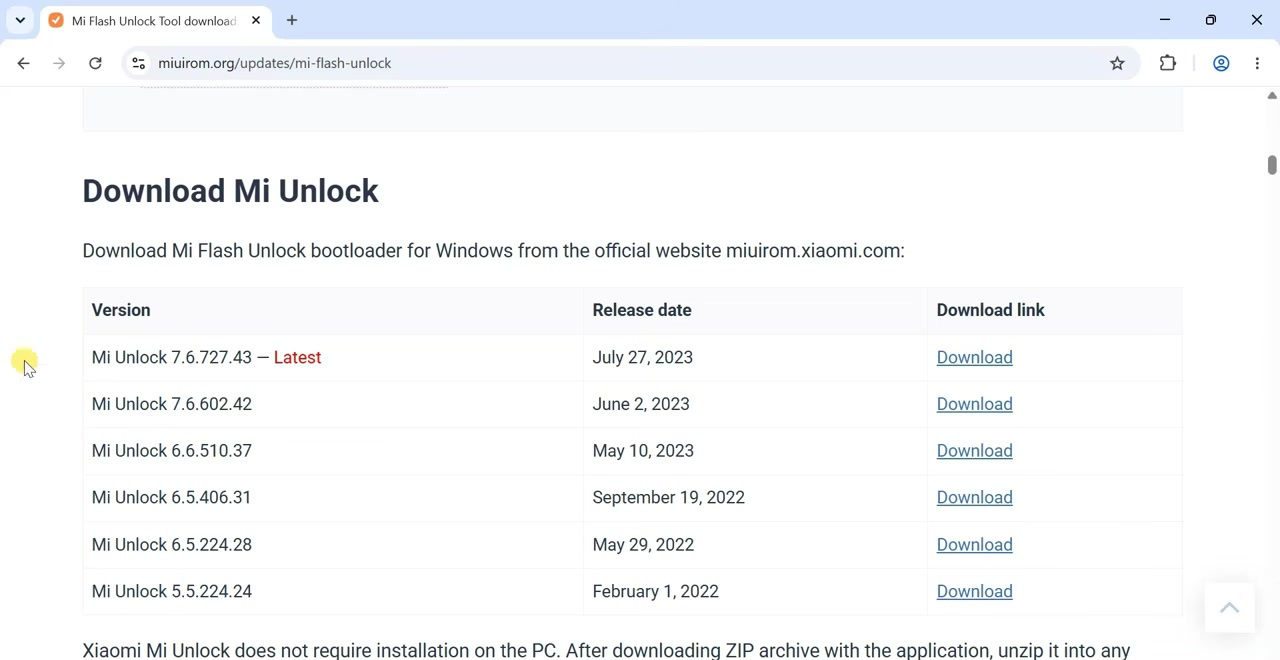Go back to the previous page
Screen dimensions: 1280x660
coord(23,63)
